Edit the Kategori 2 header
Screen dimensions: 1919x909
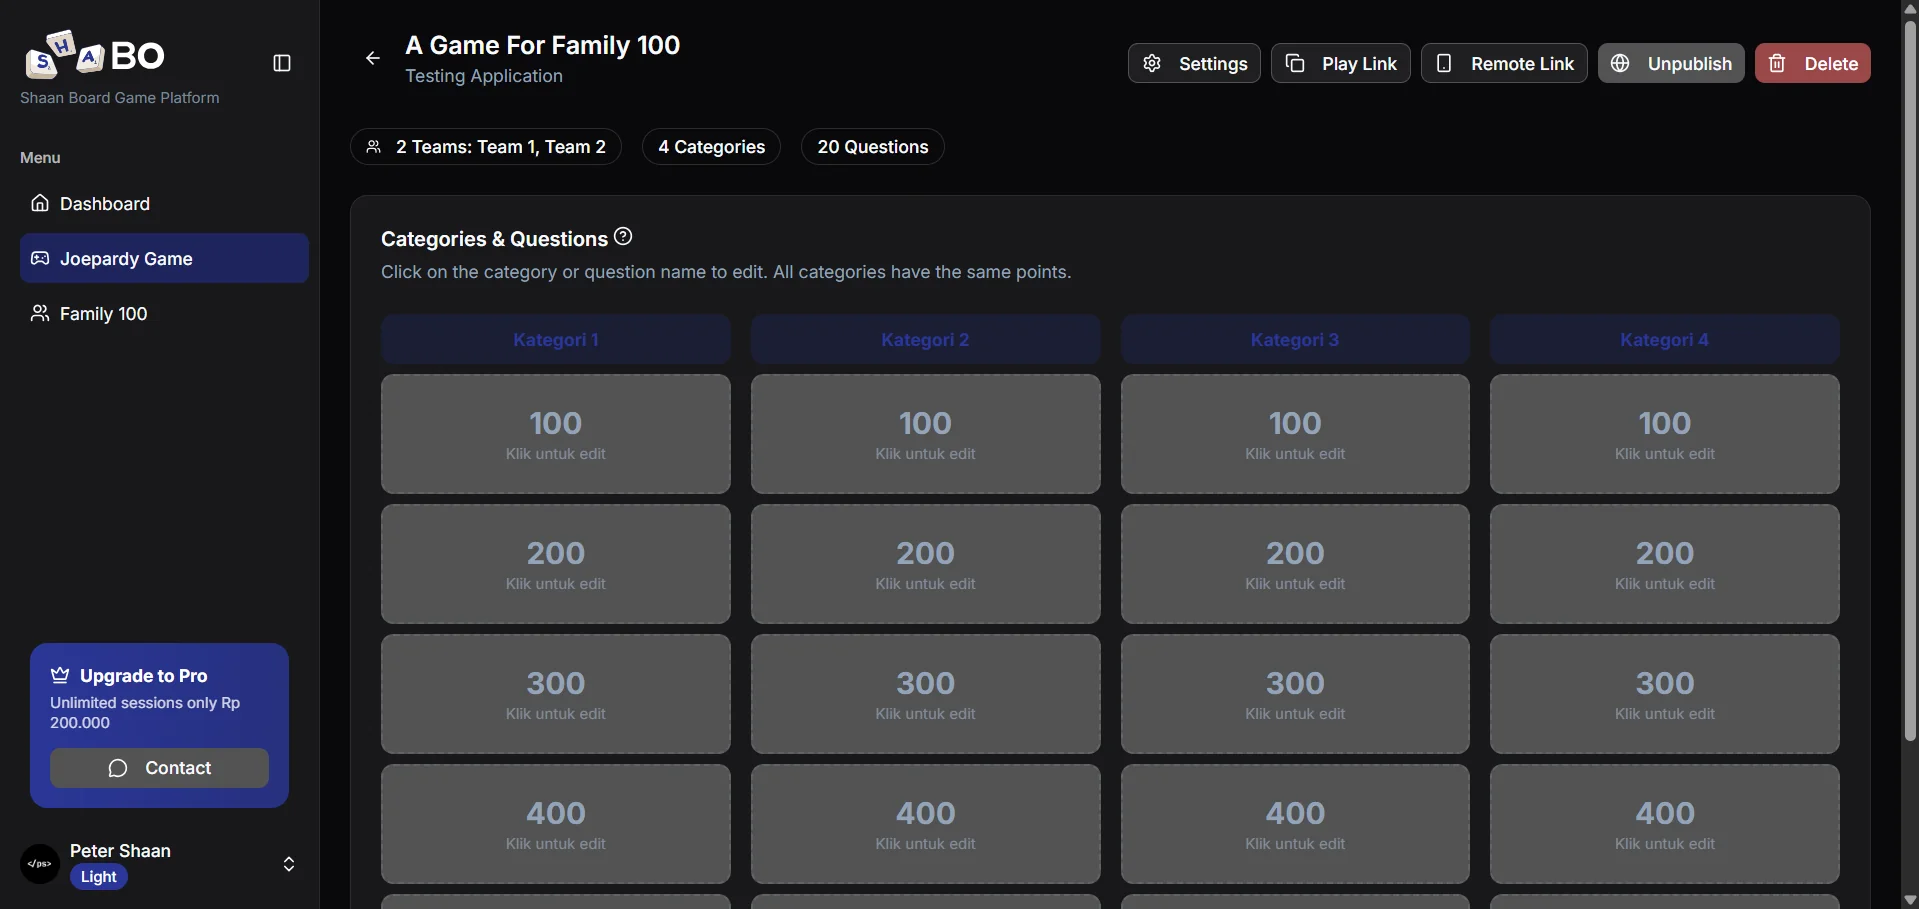click(925, 340)
